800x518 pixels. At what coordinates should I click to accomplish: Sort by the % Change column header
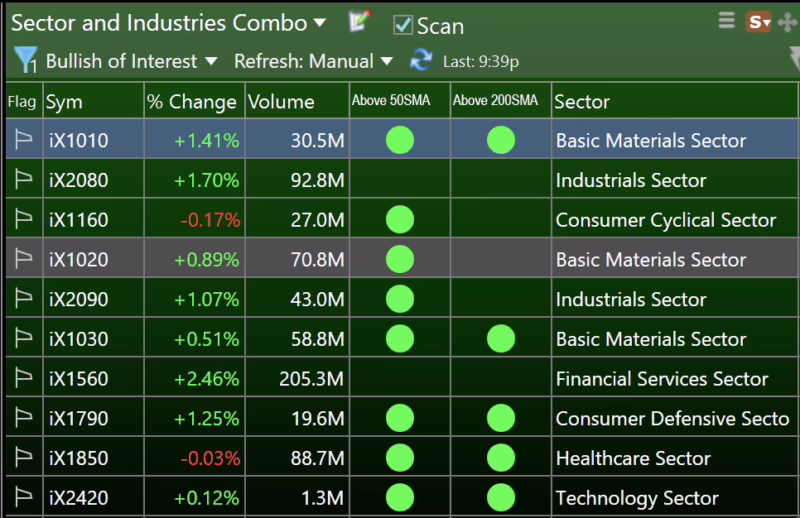191,102
